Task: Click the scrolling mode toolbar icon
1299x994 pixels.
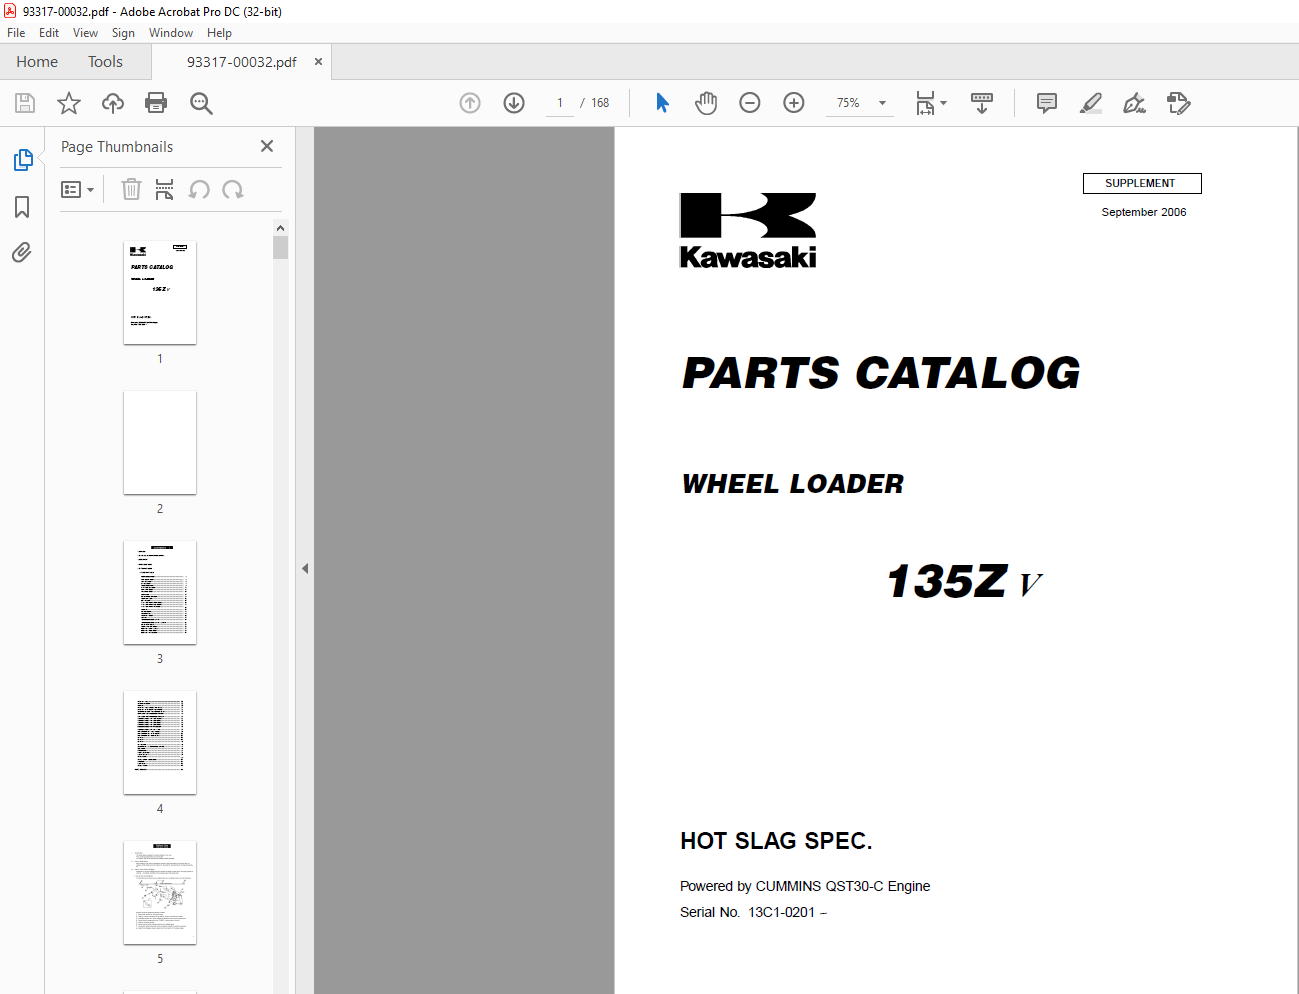Action: (982, 103)
